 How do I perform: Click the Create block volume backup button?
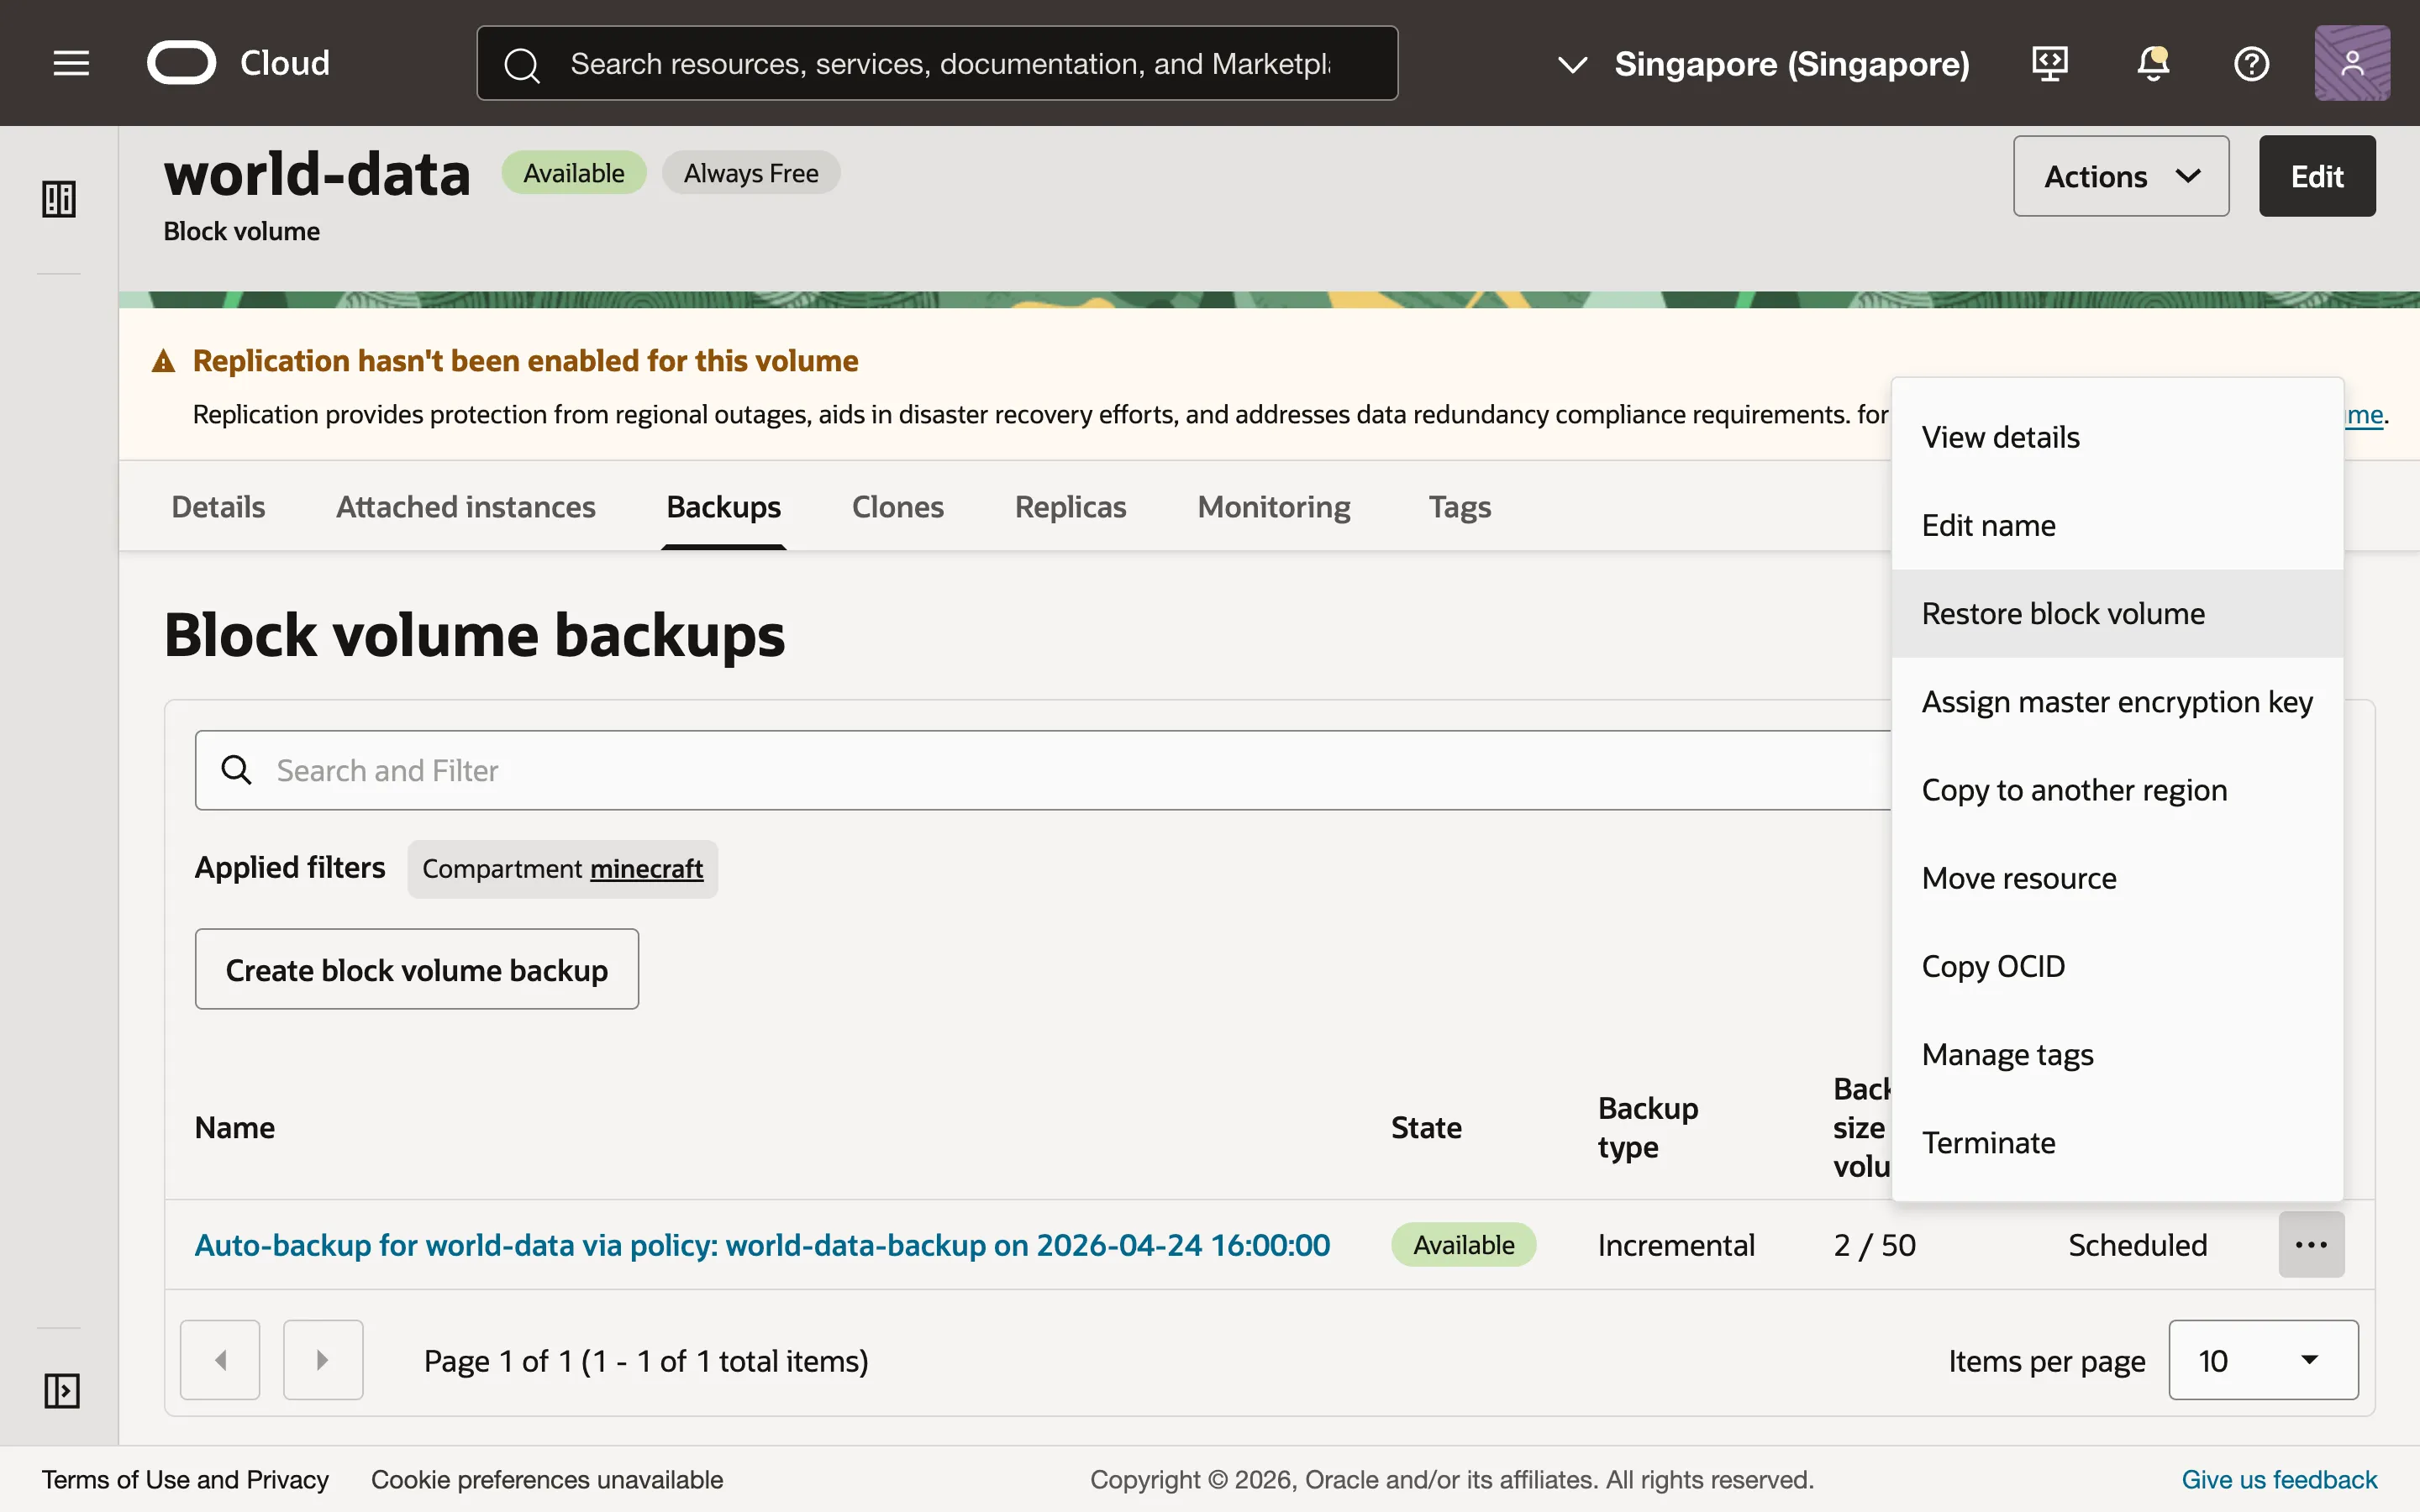point(416,968)
